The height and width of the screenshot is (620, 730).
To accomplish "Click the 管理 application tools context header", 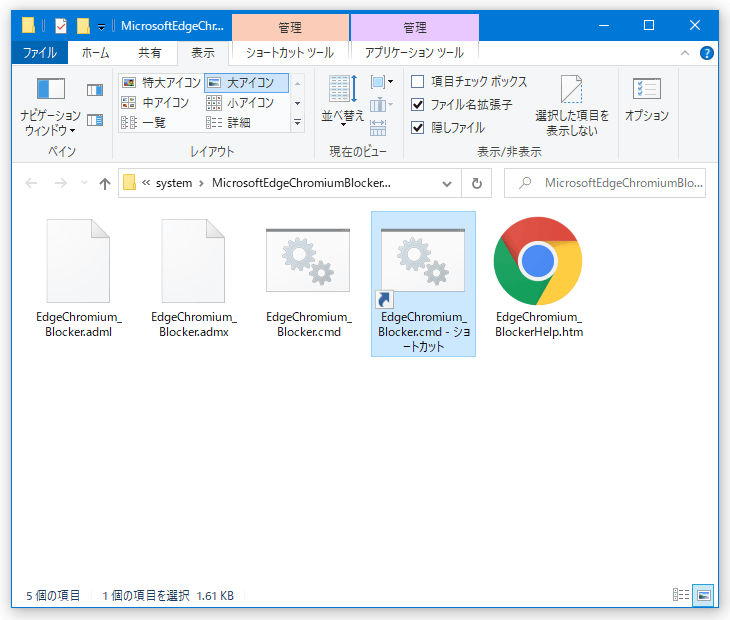I will pyautogui.click(x=414, y=27).
